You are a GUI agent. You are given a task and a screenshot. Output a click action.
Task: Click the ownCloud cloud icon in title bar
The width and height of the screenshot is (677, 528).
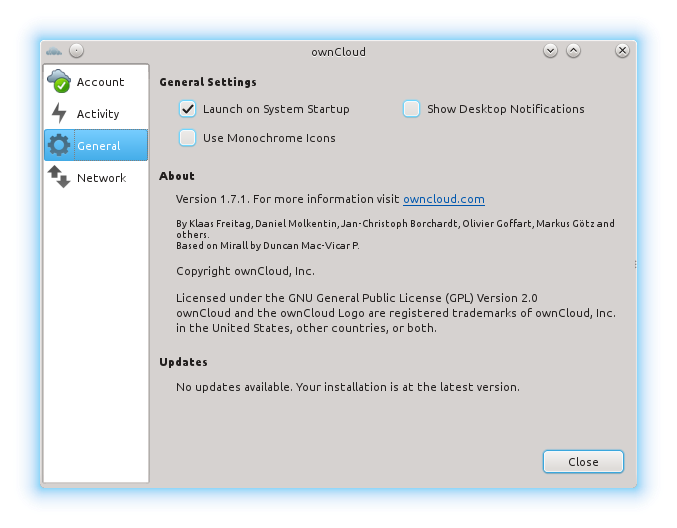point(54,51)
